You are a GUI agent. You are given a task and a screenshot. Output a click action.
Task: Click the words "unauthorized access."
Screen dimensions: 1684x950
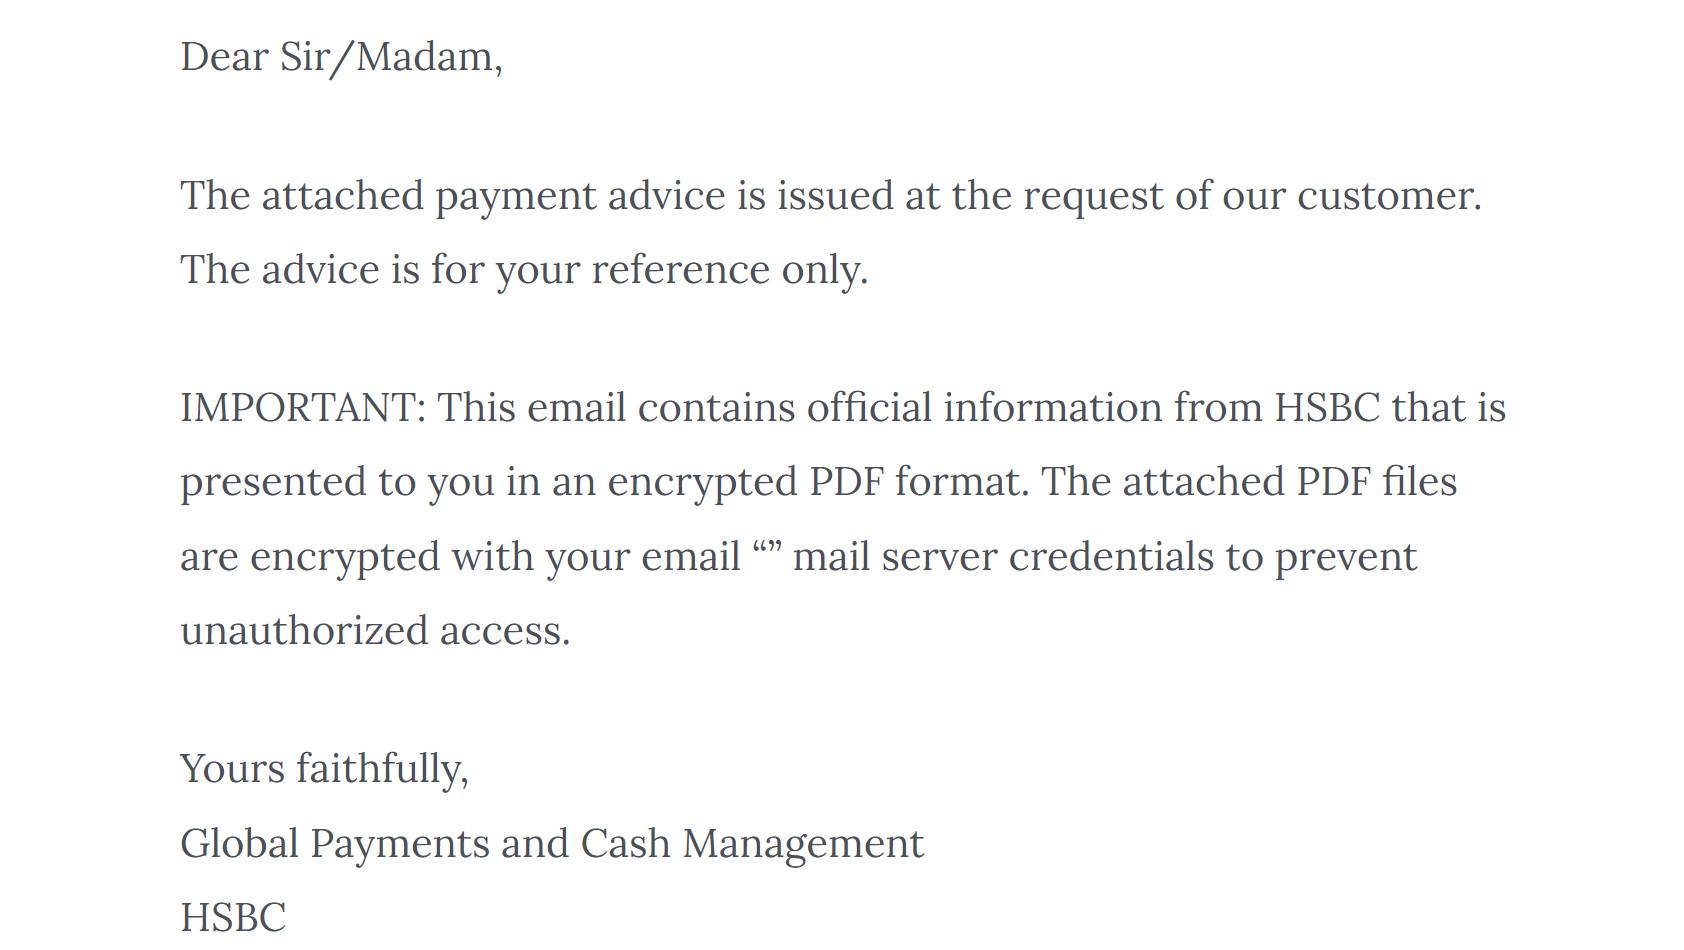pos(375,631)
